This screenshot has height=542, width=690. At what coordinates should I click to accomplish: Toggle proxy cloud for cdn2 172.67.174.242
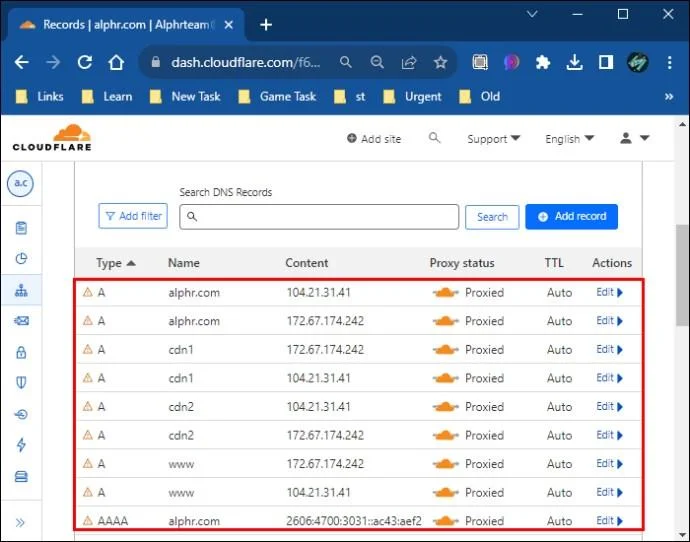tap(445, 436)
